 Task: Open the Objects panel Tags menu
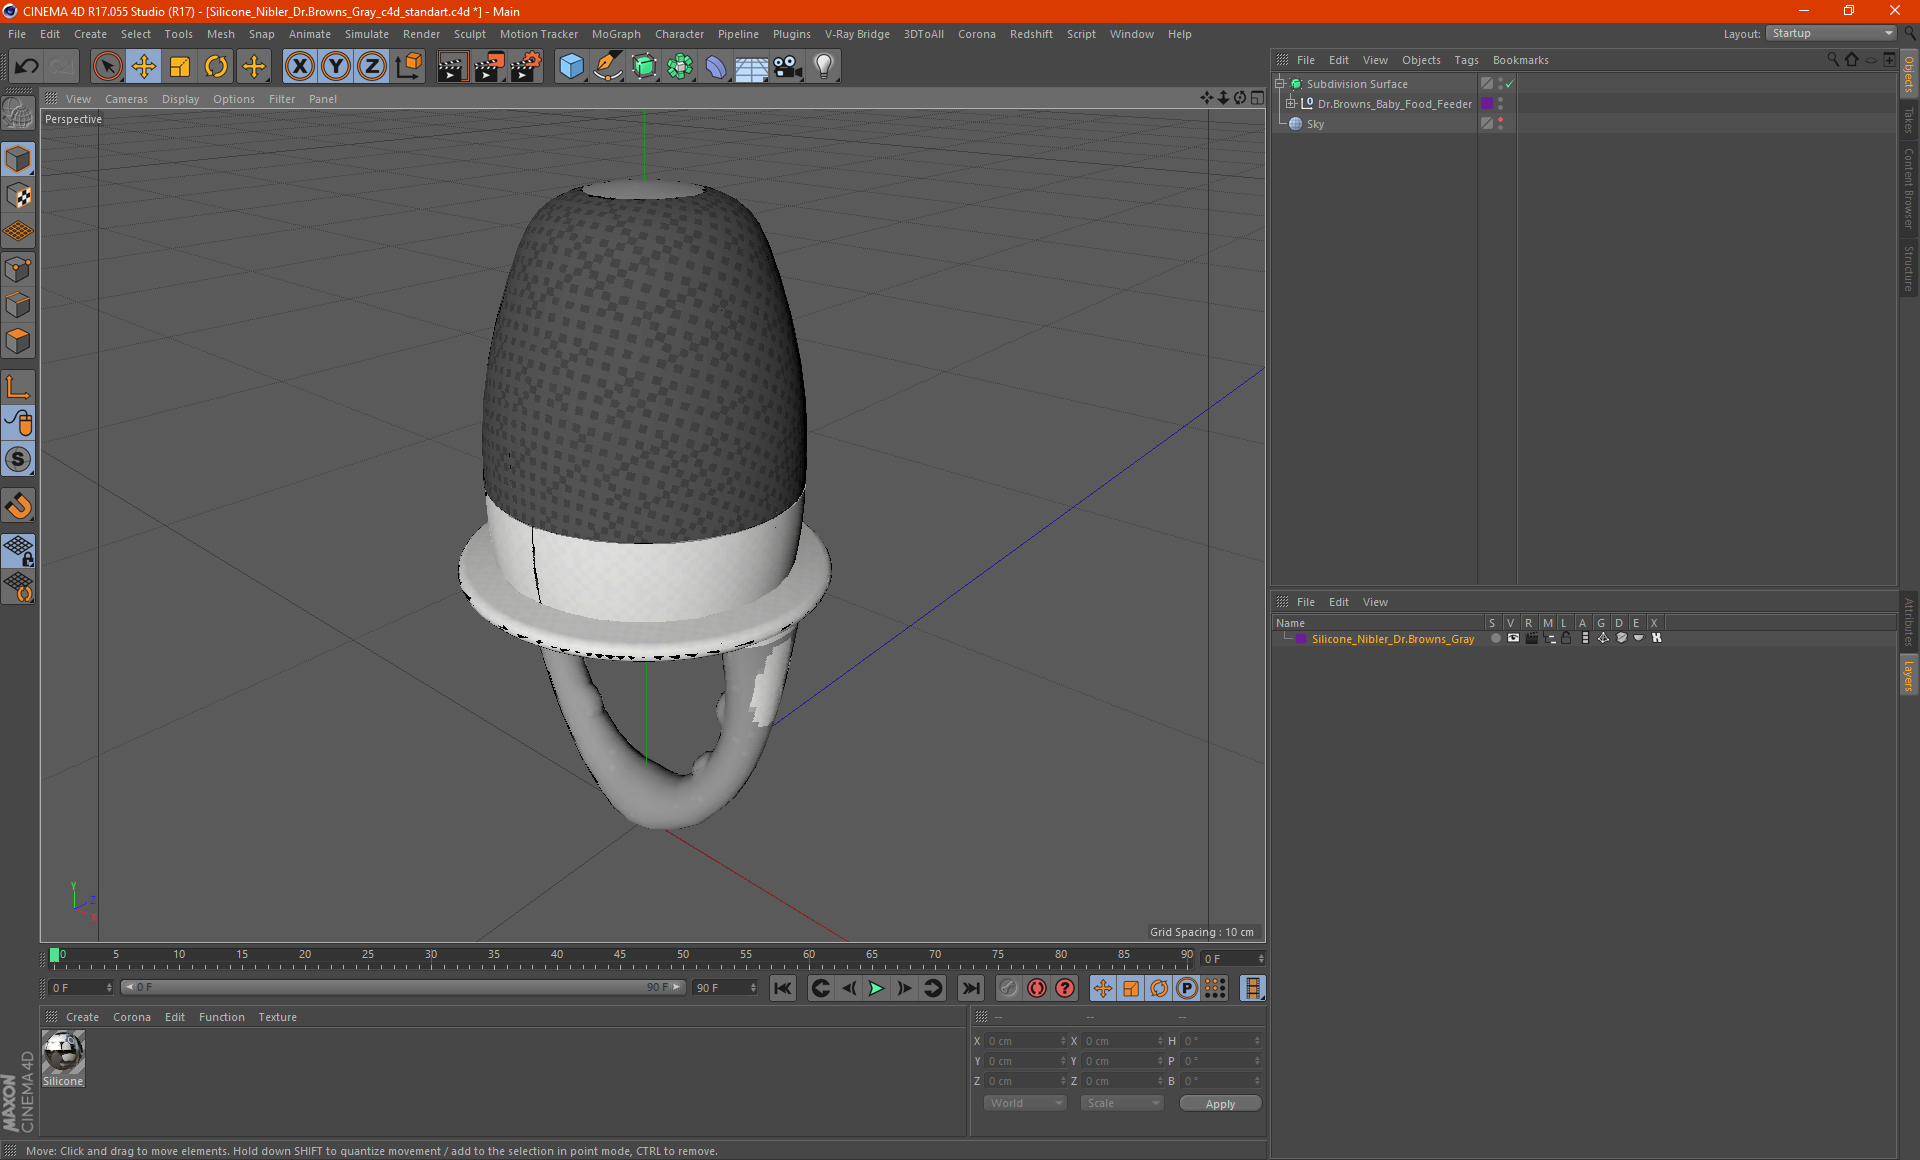point(1466,60)
